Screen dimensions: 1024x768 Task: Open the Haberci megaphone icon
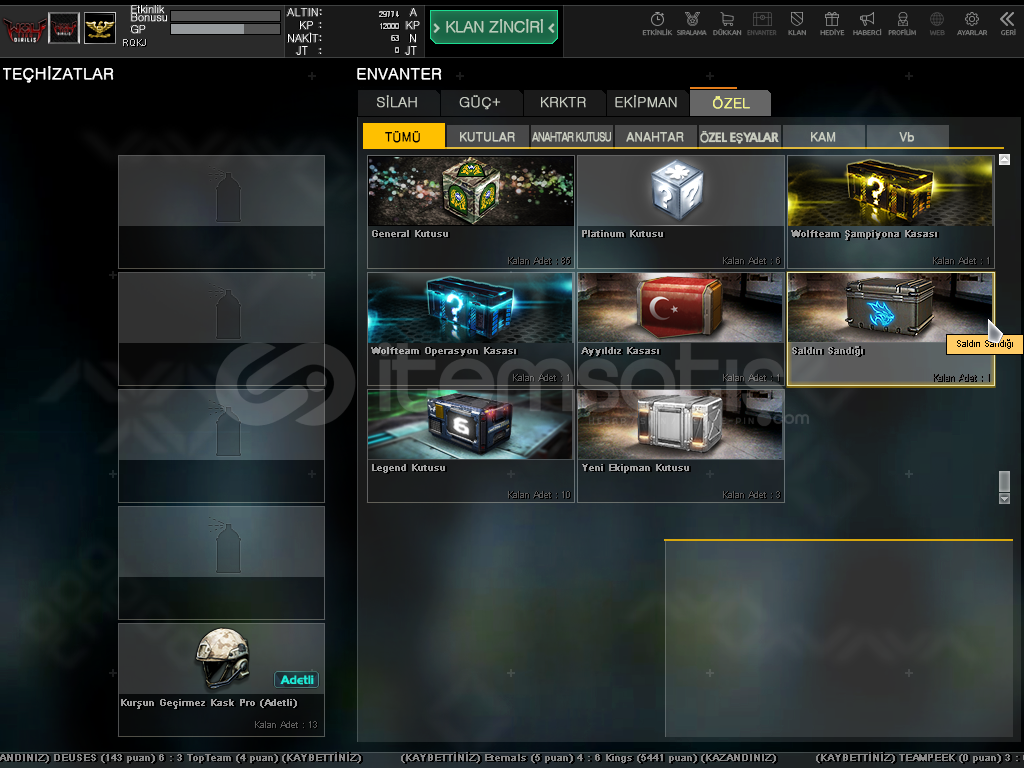click(867, 24)
